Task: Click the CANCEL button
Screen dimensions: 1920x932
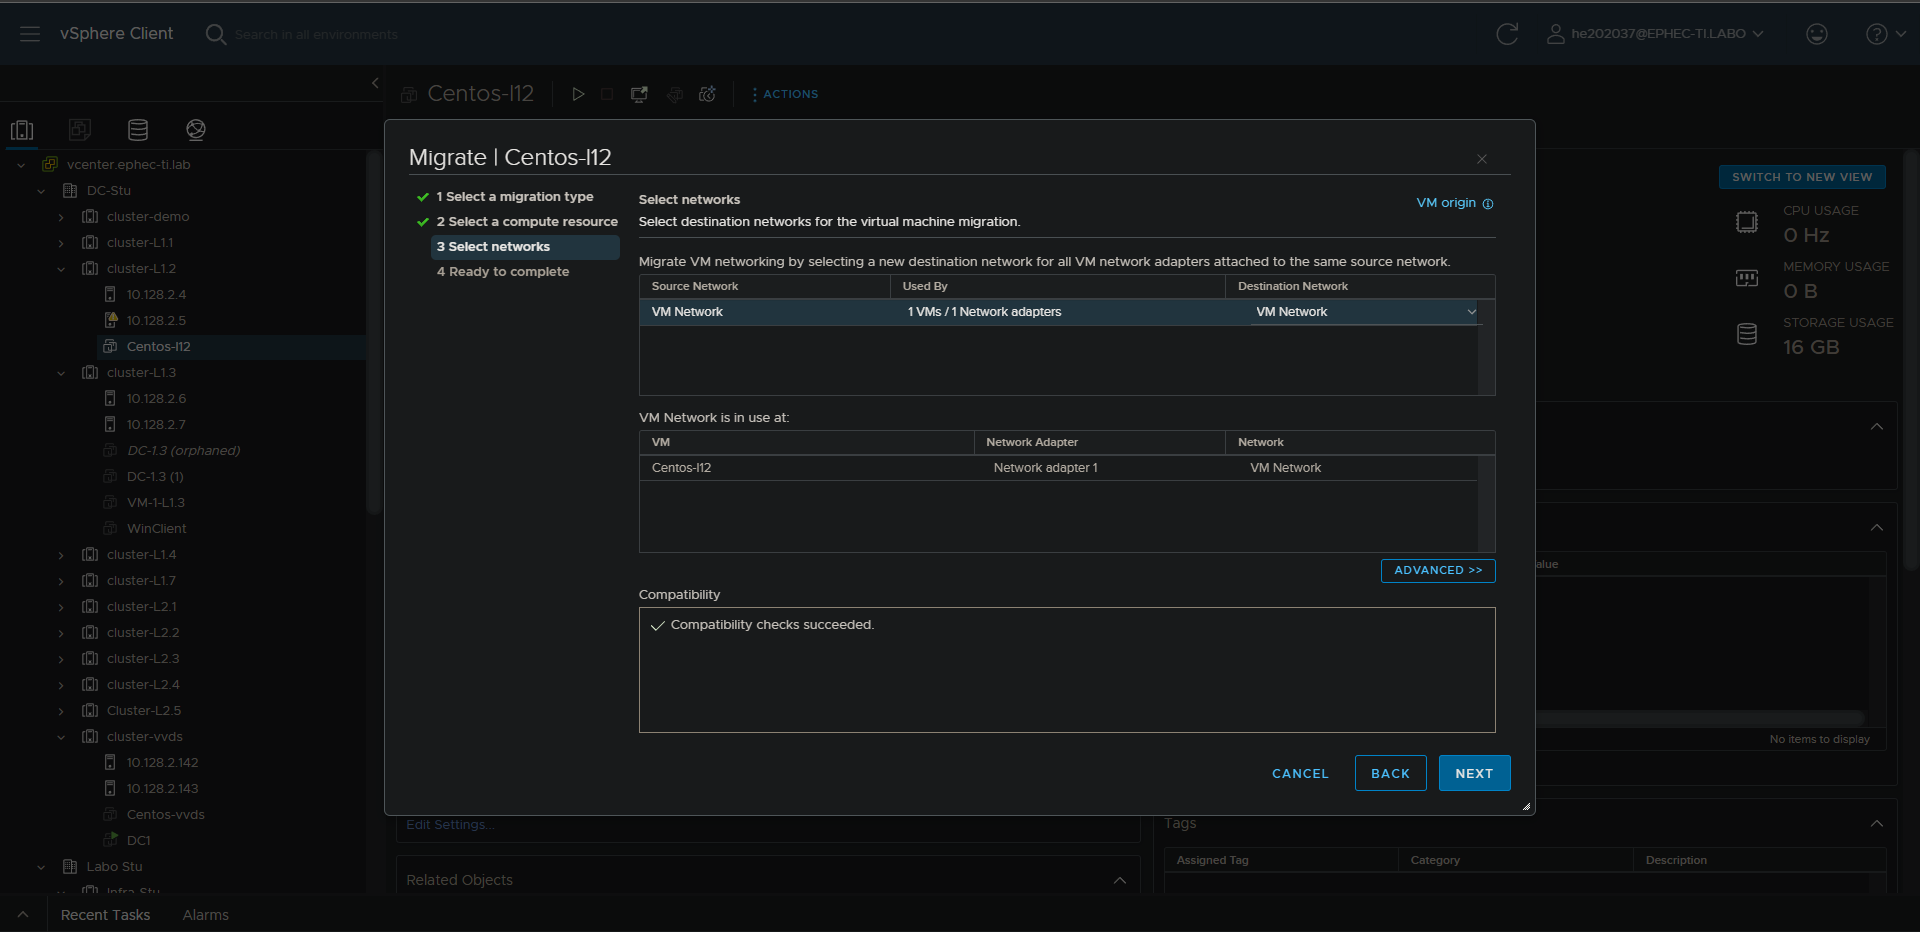Action: tap(1300, 774)
